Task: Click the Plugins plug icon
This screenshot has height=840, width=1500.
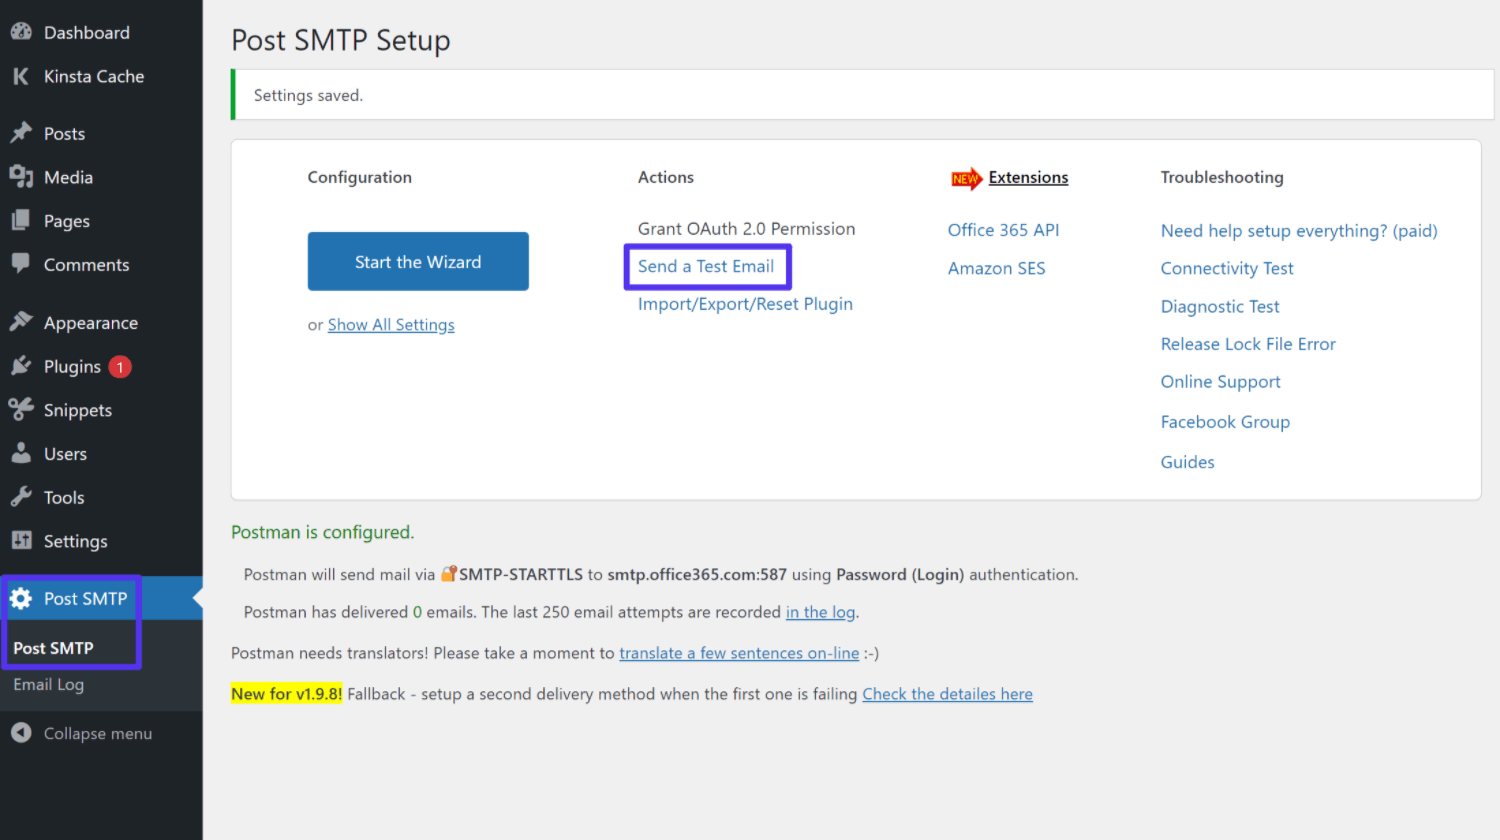Action: (22, 365)
